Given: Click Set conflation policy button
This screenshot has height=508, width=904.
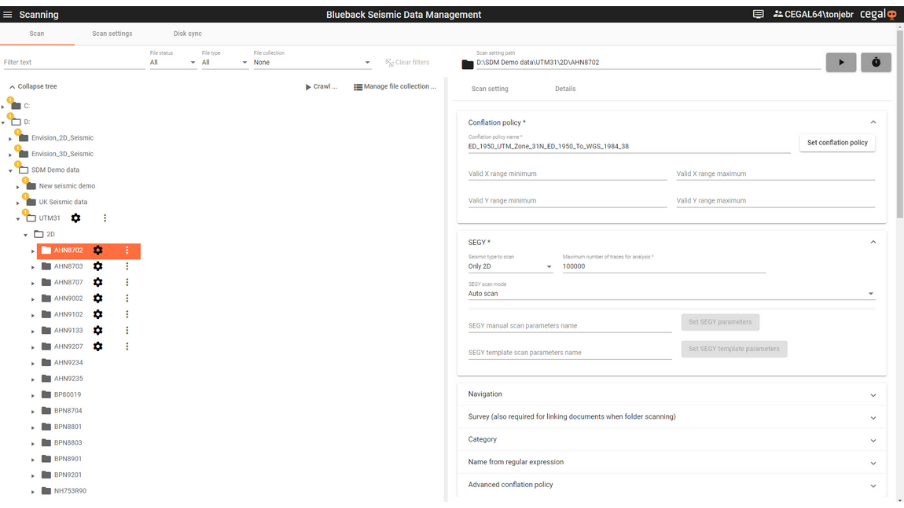Looking at the screenshot, I should coord(837,142).
